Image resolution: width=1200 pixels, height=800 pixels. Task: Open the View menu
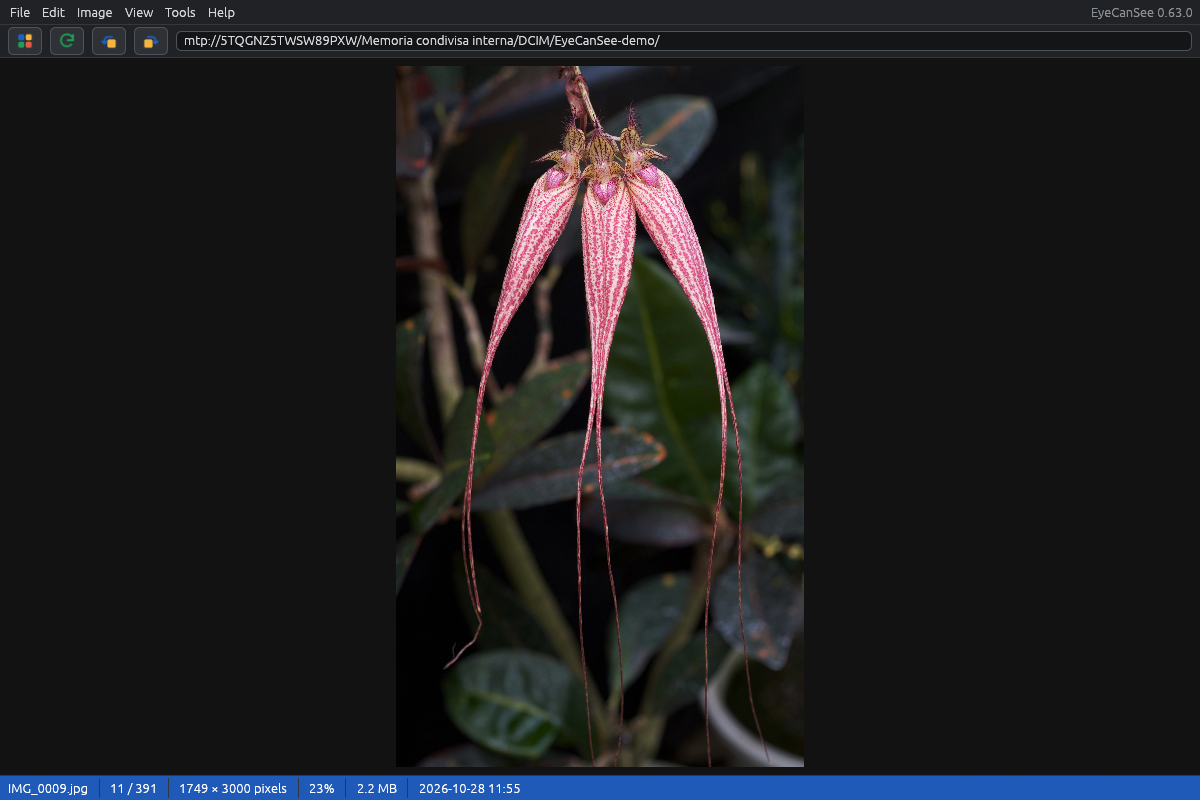click(x=139, y=12)
